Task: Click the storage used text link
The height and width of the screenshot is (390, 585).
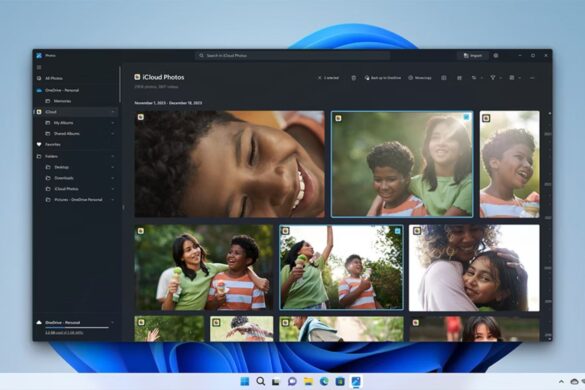Action: (64, 333)
